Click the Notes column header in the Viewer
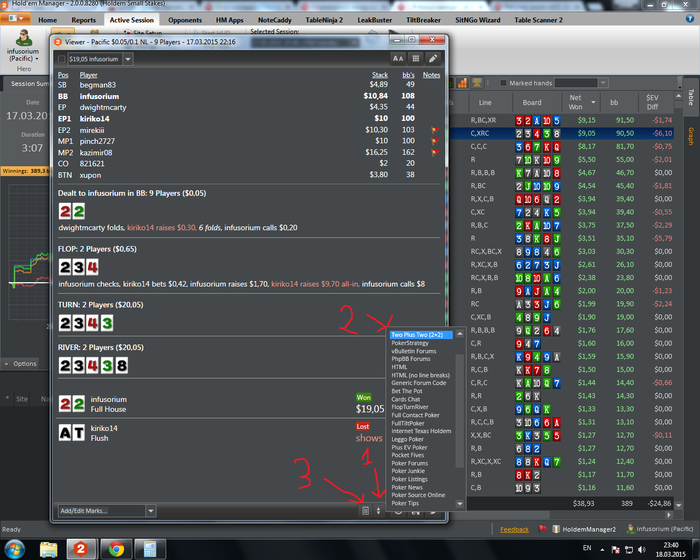Image resolution: width=700 pixels, height=560 pixels. pyautogui.click(x=431, y=75)
